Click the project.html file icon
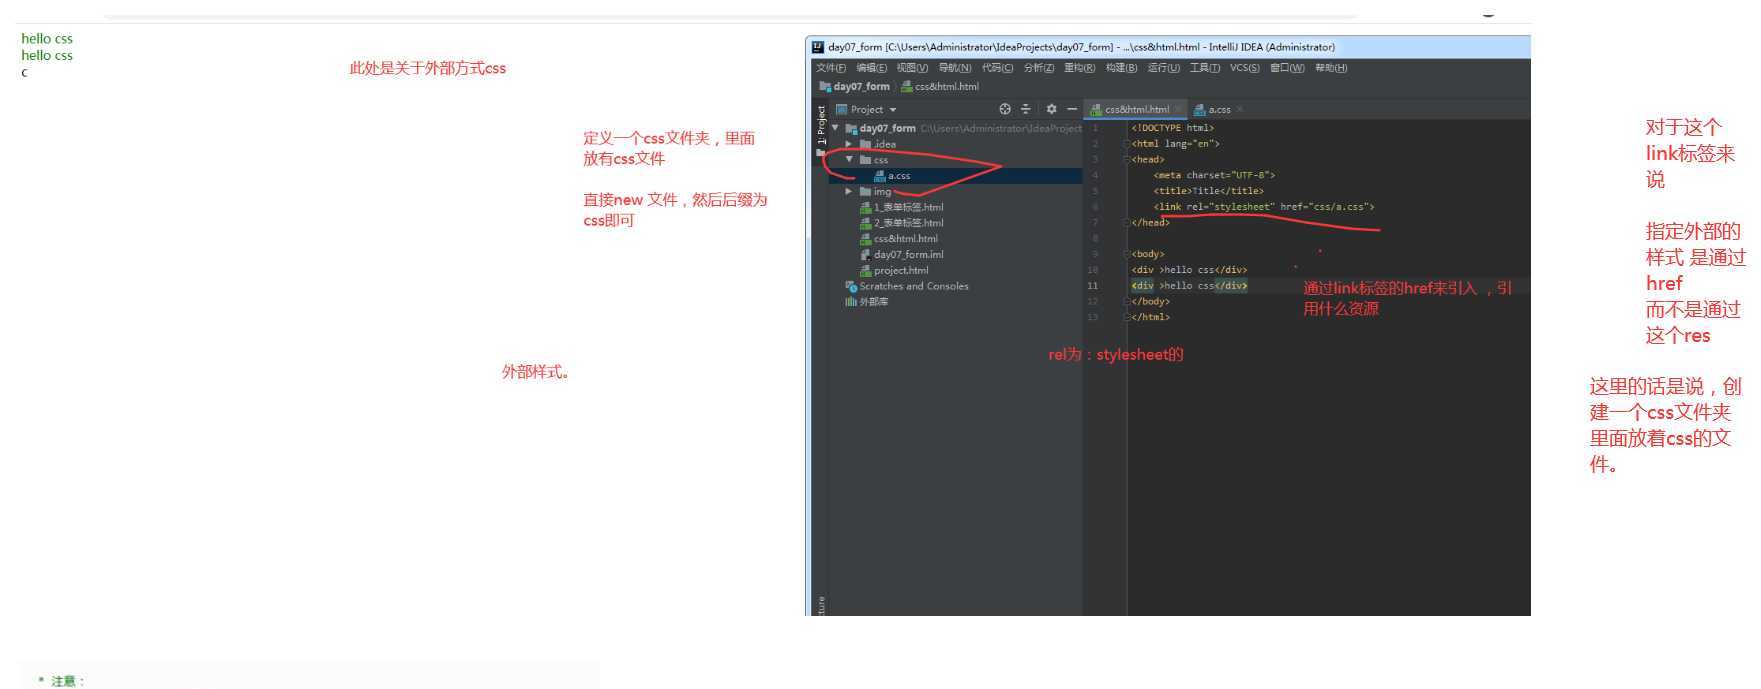This screenshot has height=689, width=1761. [x=865, y=270]
